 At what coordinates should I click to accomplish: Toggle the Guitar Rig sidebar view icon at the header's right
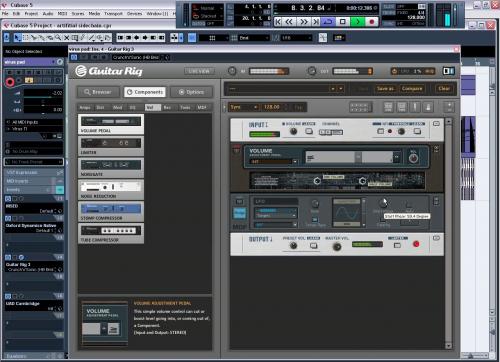coord(448,71)
